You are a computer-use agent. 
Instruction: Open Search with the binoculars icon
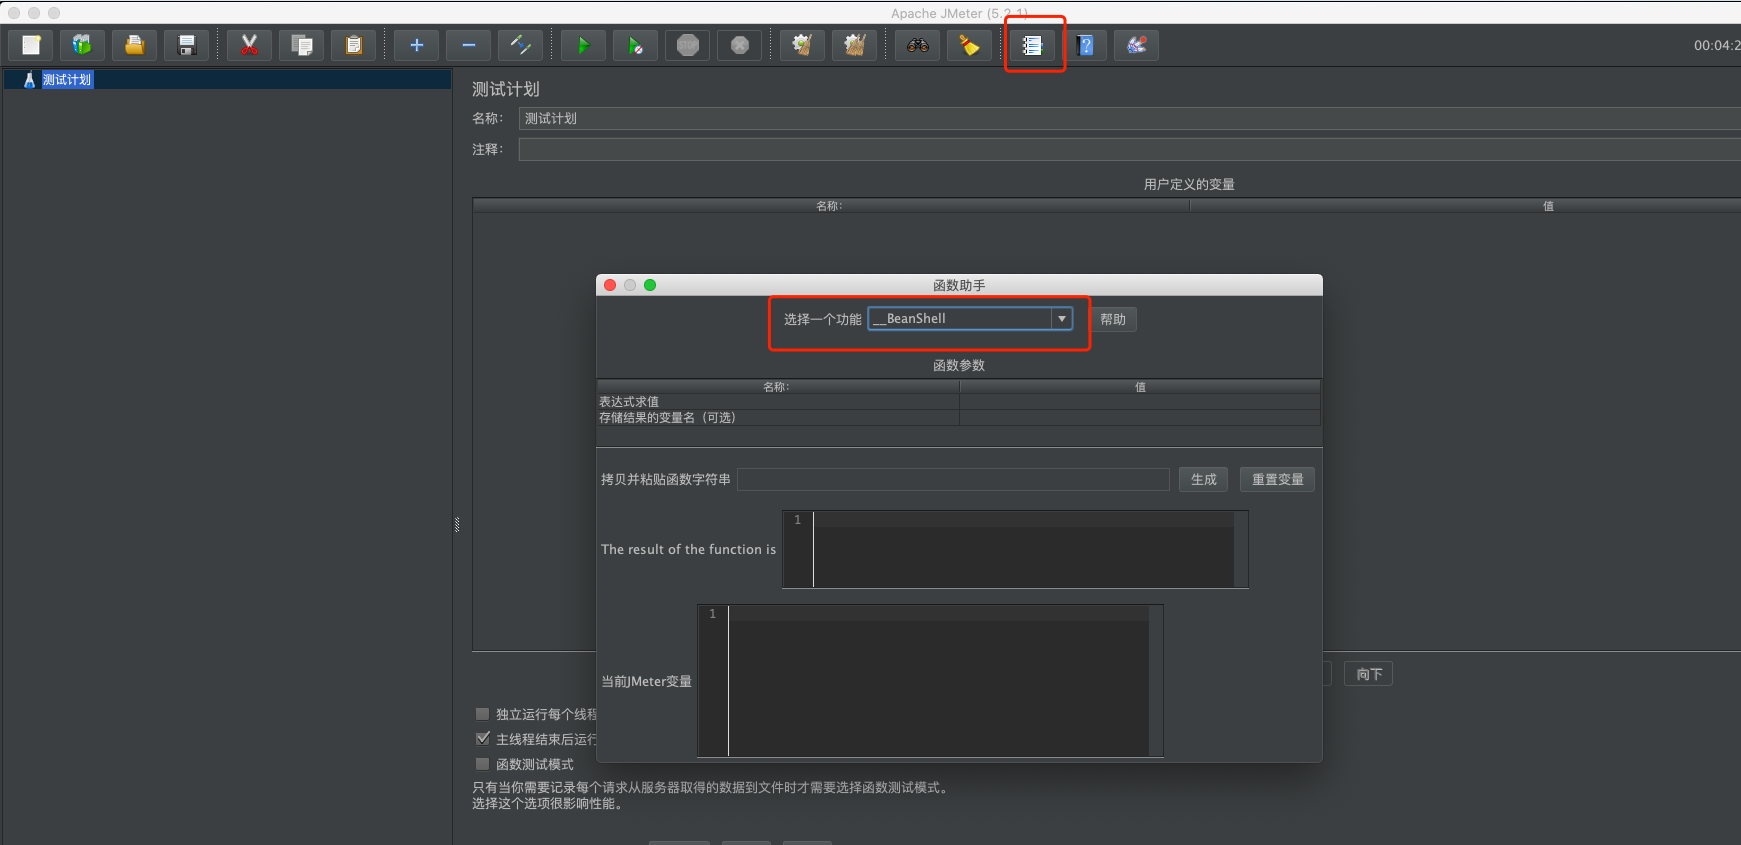tap(917, 45)
